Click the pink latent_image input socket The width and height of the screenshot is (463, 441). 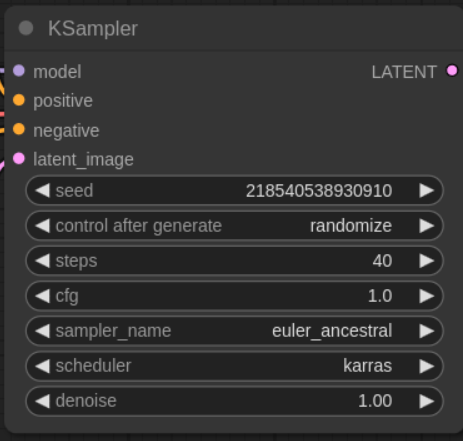click(19, 159)
